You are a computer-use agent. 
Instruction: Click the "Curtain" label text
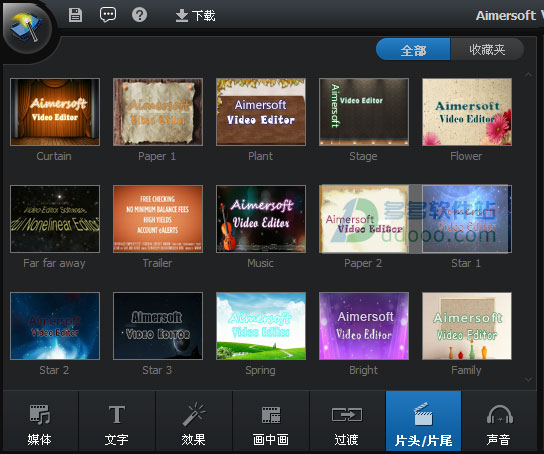click(54, 156)
